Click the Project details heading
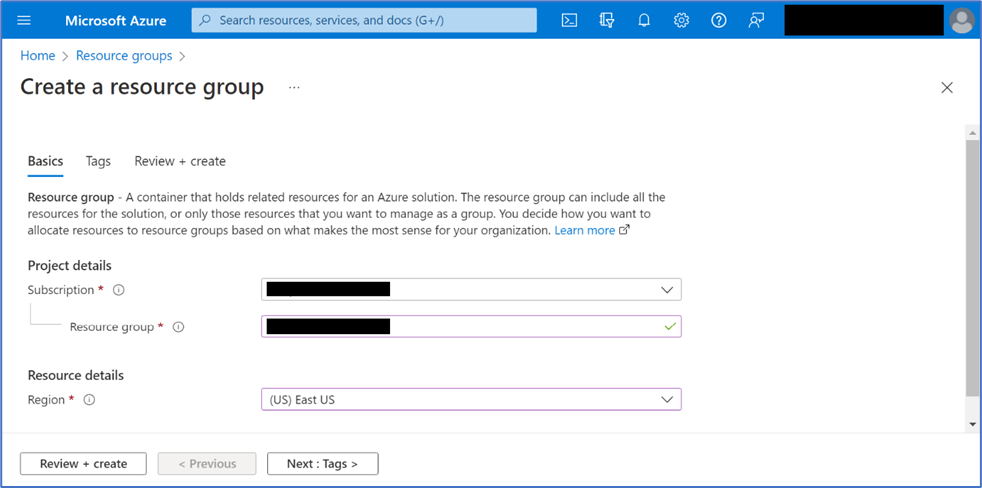The height and width of the screenshot is (488, 982). coord(70,266)
